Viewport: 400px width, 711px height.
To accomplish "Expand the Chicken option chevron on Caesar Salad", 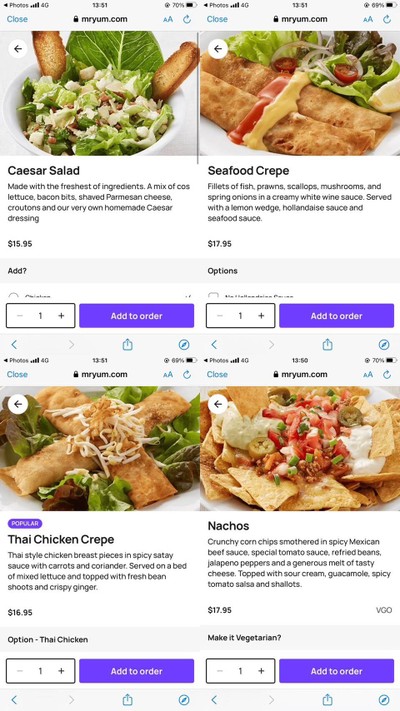I will 188,297.
